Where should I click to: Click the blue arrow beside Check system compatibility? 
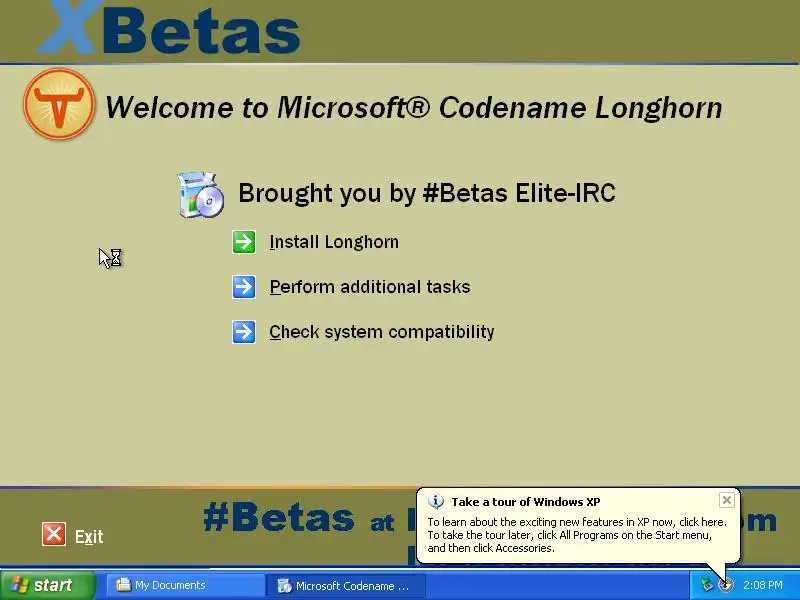[244, 332]
